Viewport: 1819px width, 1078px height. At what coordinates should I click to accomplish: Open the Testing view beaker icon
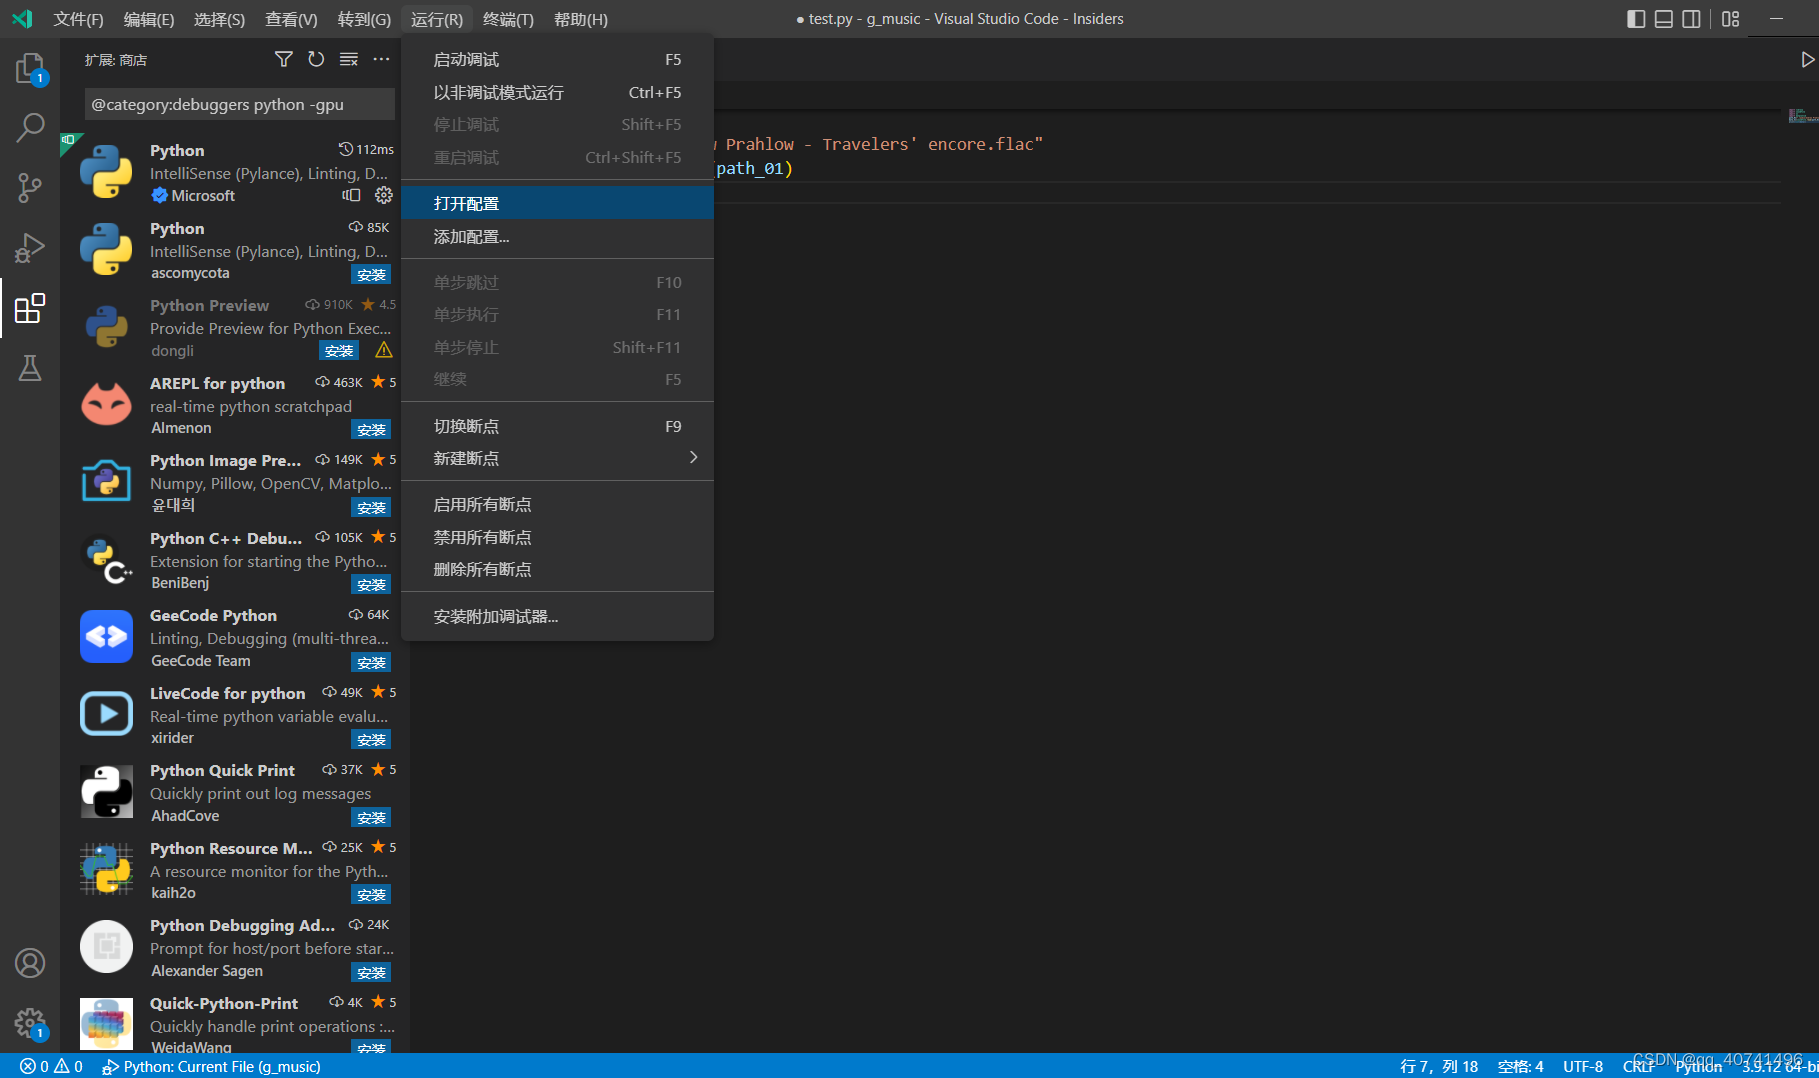[30, 367]
